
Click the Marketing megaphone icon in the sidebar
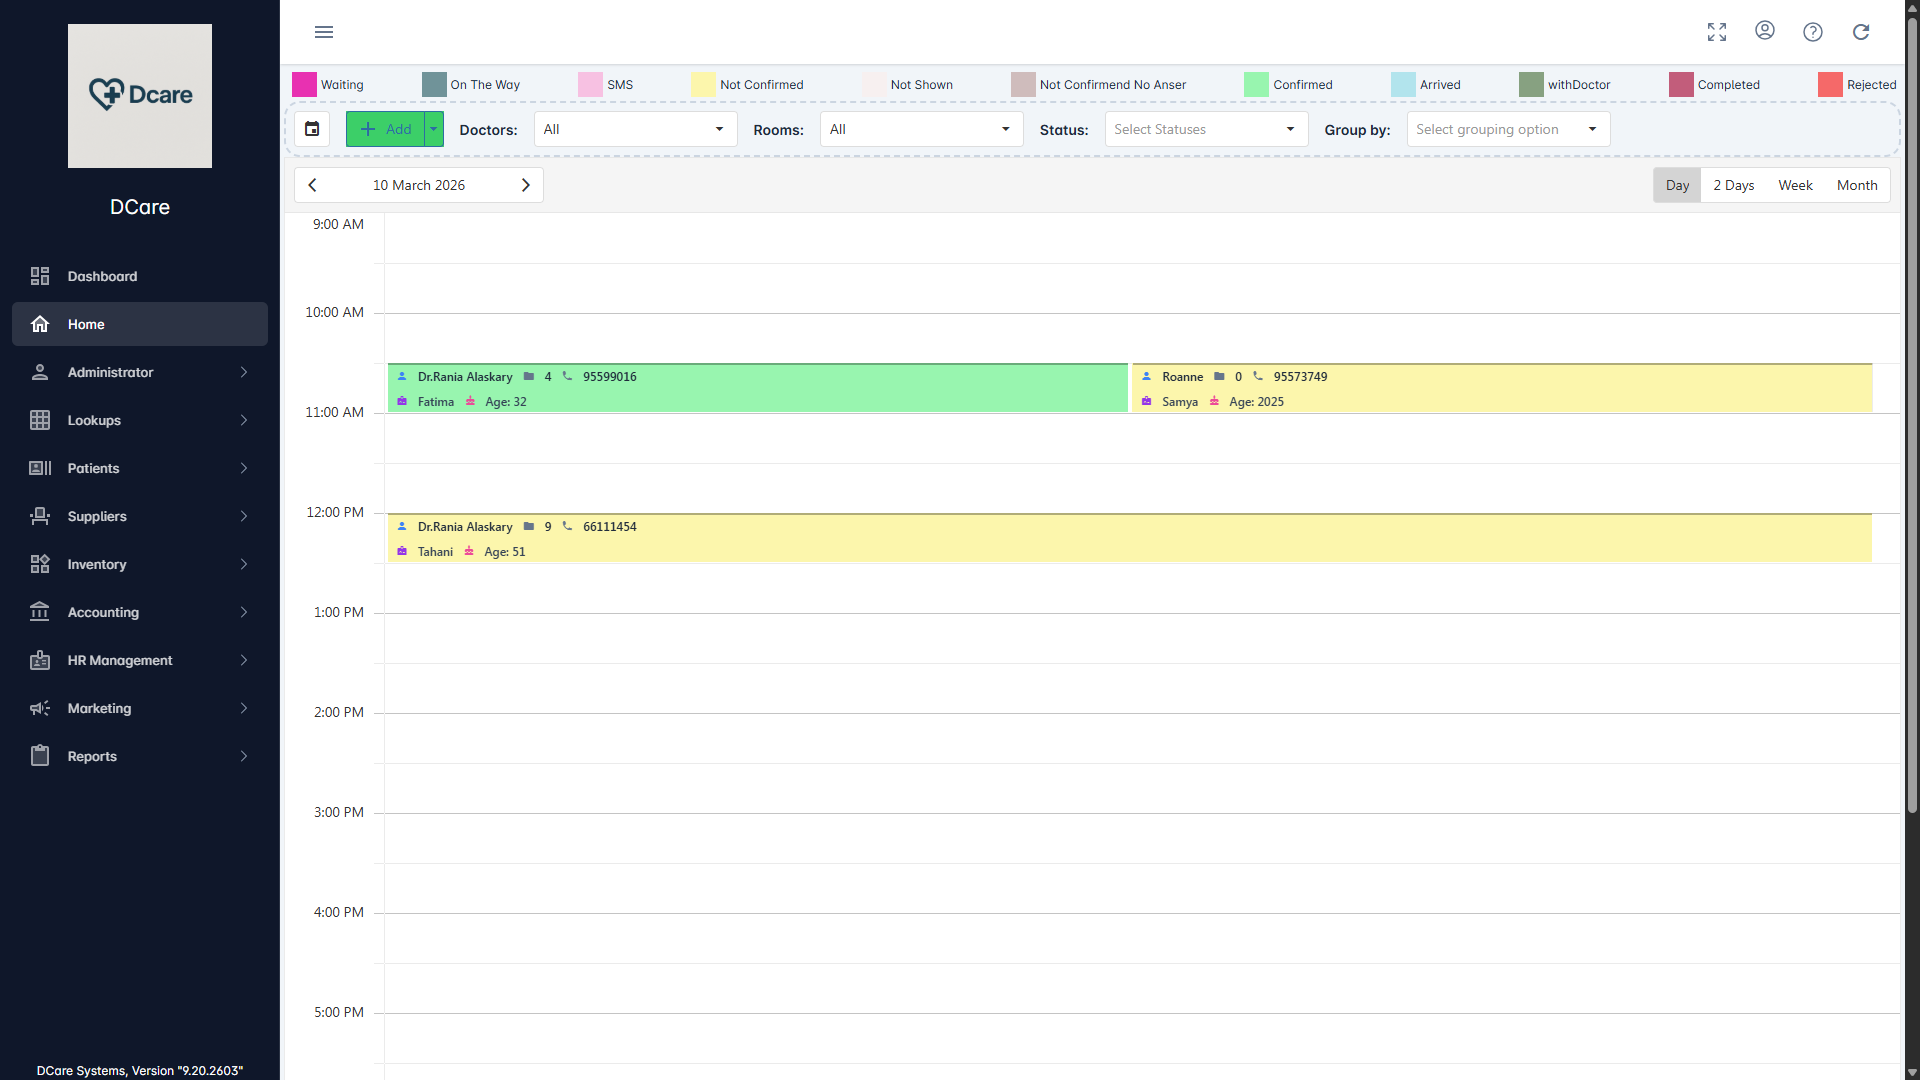[40, 708]
